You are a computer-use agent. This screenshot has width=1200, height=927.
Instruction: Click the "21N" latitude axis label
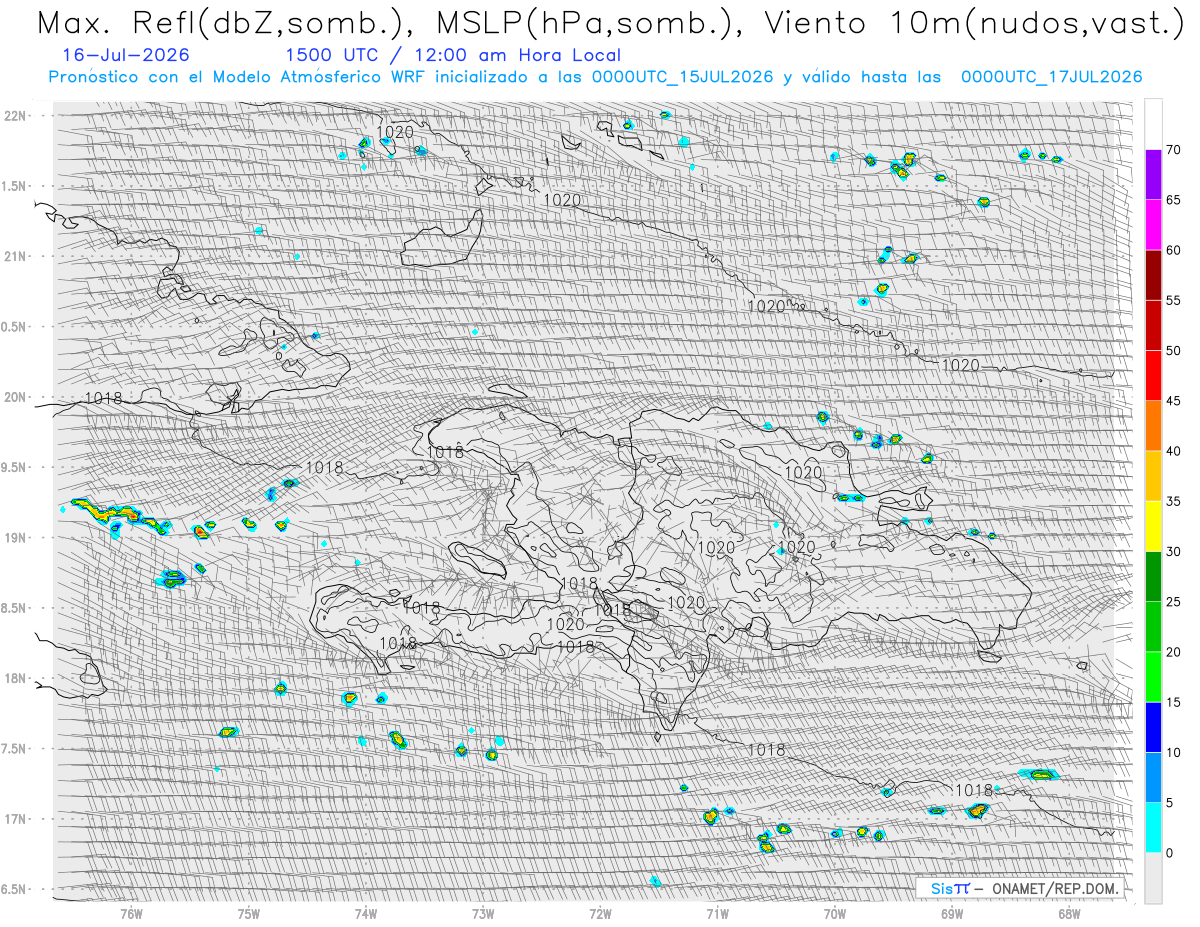coord(16,256)
